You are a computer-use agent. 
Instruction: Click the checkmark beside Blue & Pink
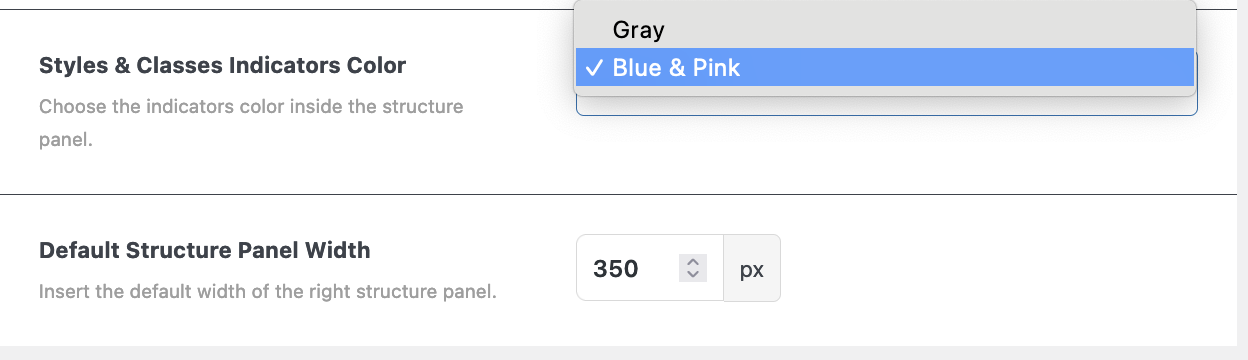point(595,68)
